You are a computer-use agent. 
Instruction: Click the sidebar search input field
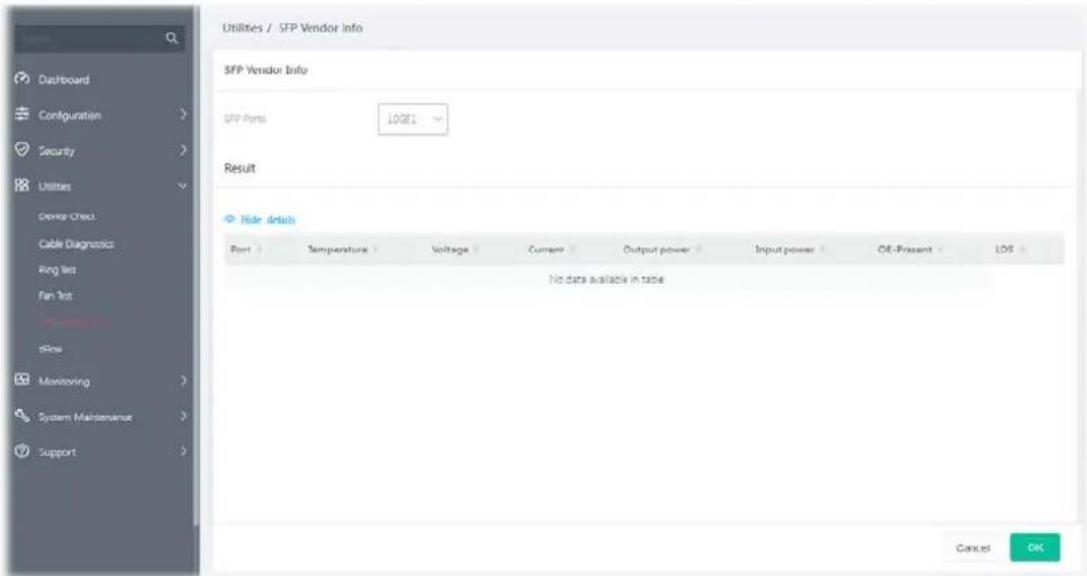[90, 39]
